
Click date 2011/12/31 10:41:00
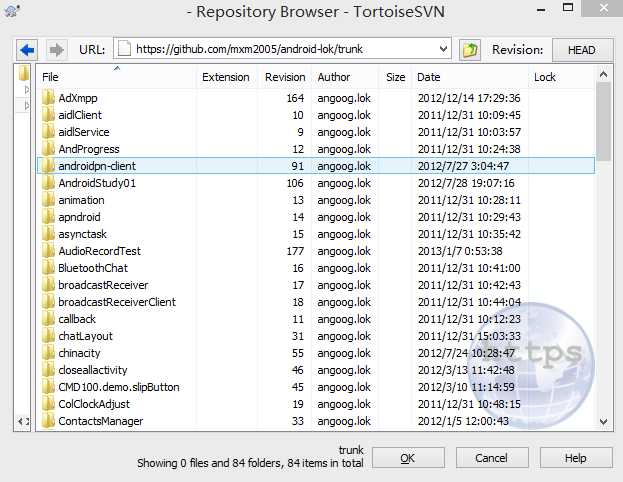tap(469, 268)
